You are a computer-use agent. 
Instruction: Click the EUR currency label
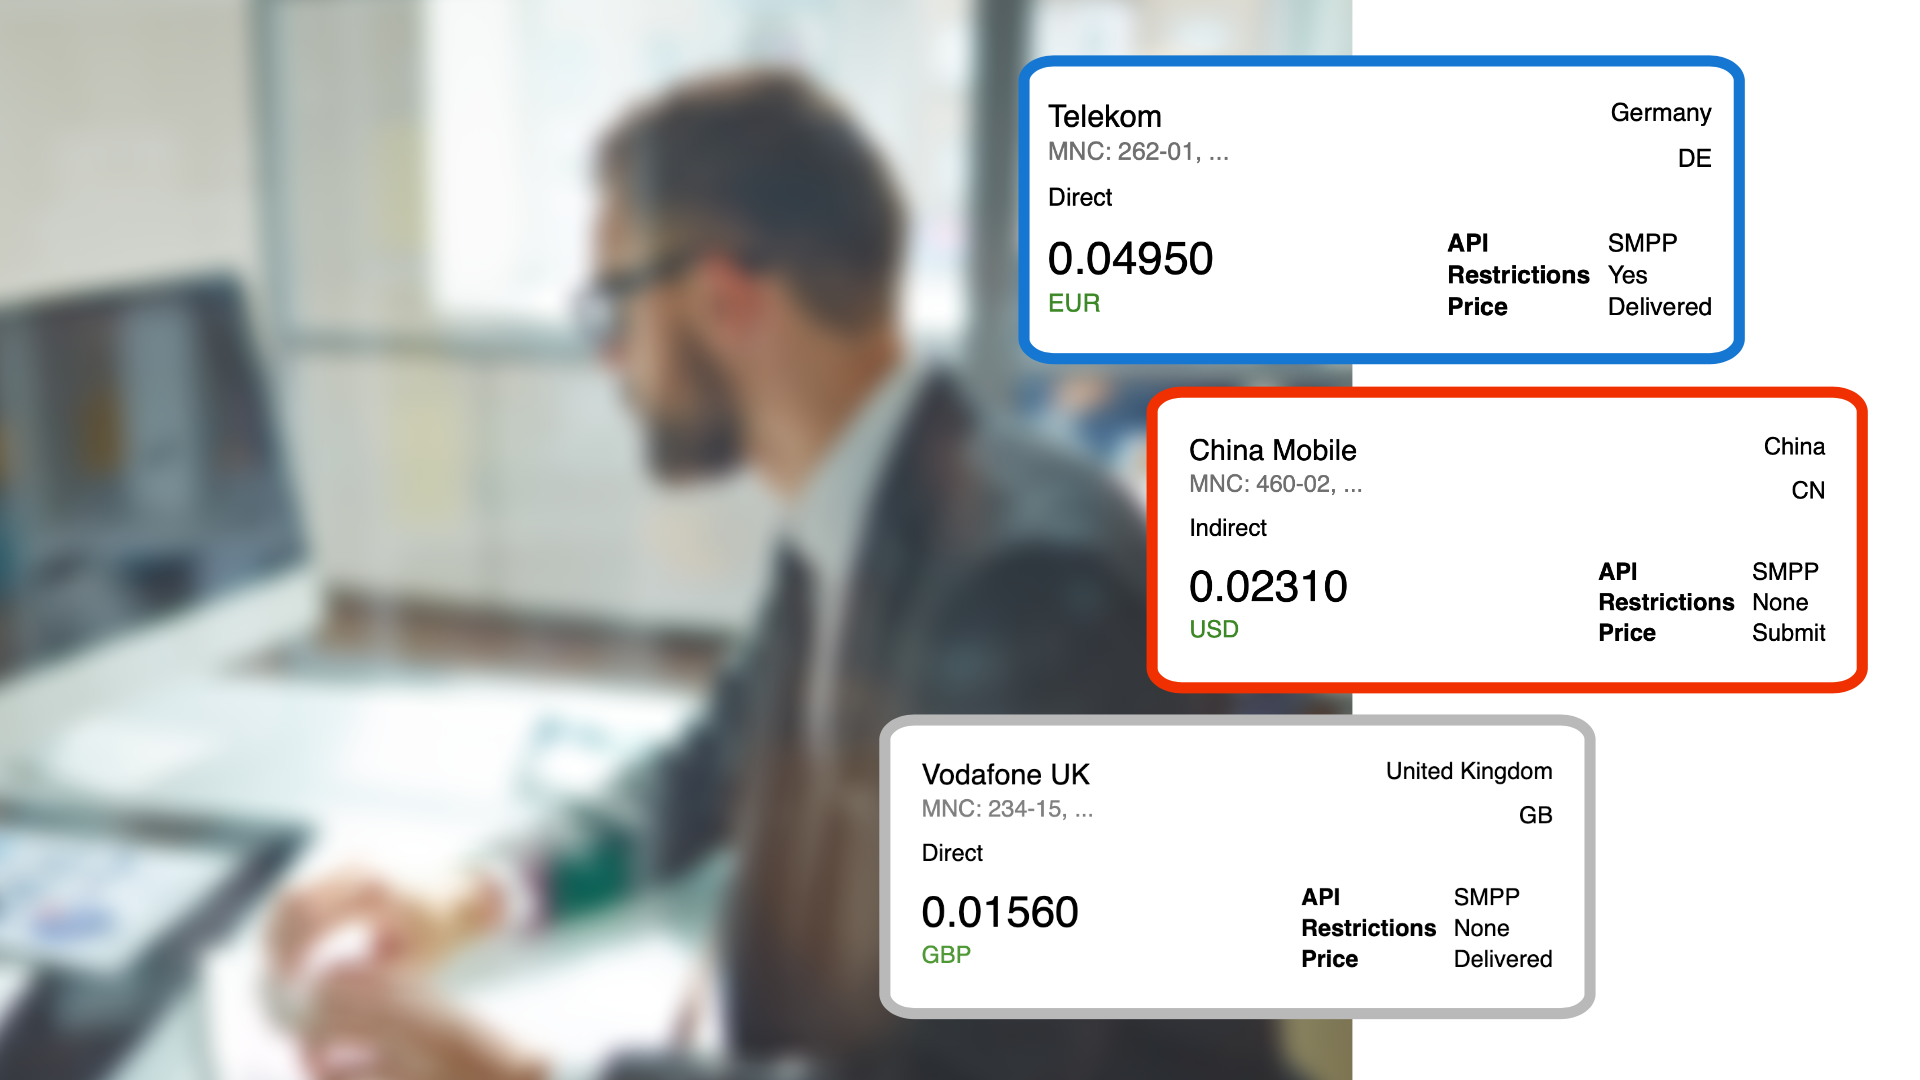[1074, 303]
